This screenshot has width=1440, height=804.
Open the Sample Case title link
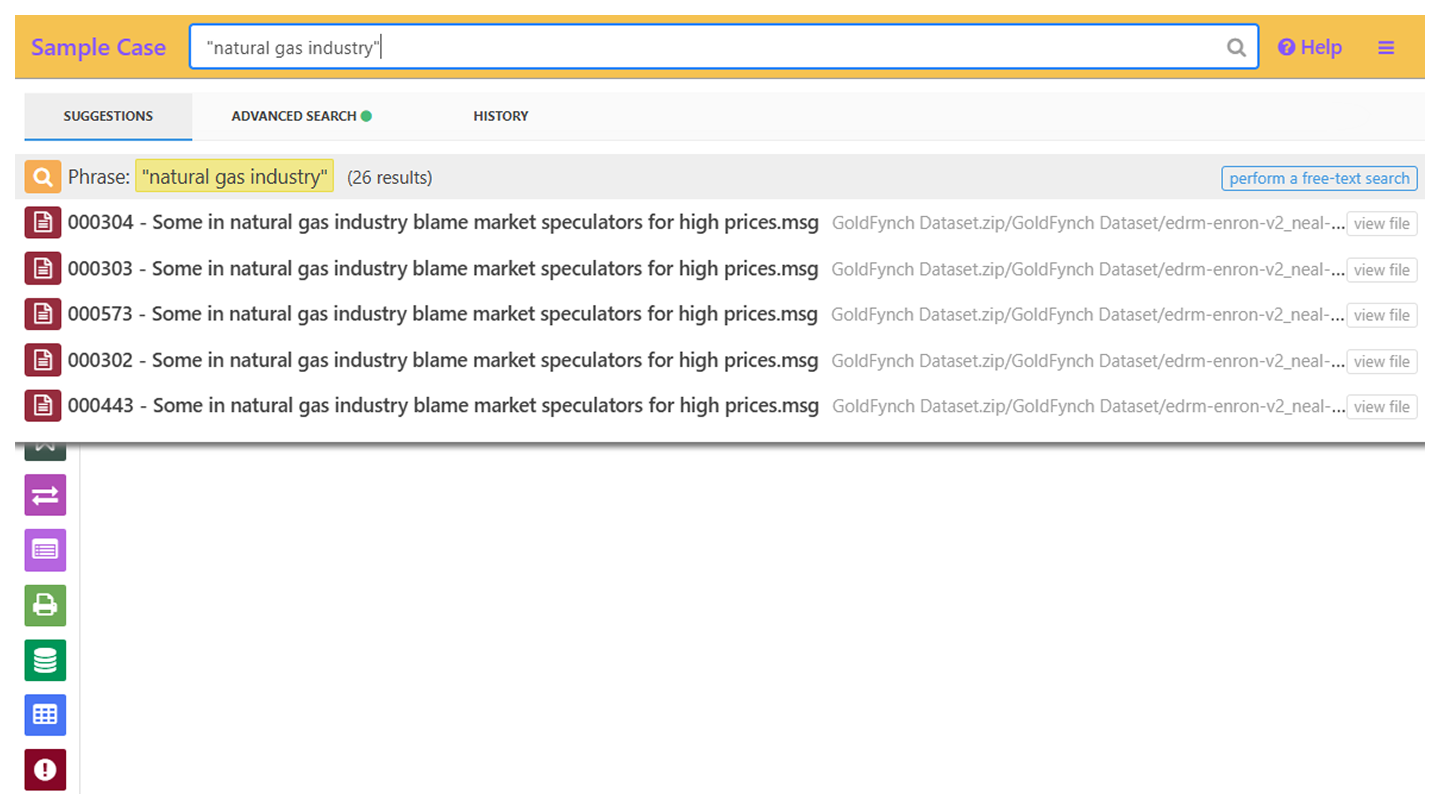pos(98,47)
